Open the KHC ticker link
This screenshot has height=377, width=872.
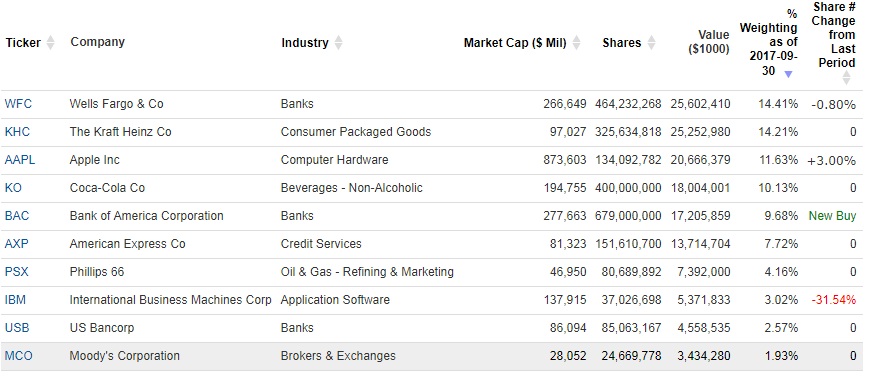17,132
